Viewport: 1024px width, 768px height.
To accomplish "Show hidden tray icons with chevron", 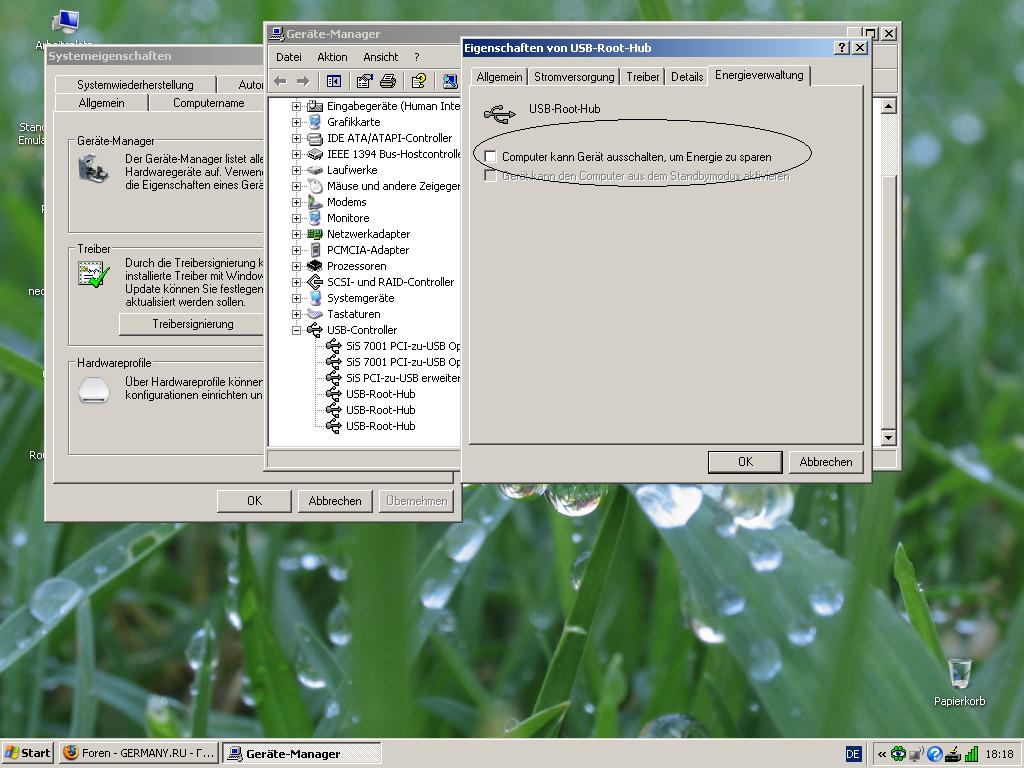I will [881, 754].
